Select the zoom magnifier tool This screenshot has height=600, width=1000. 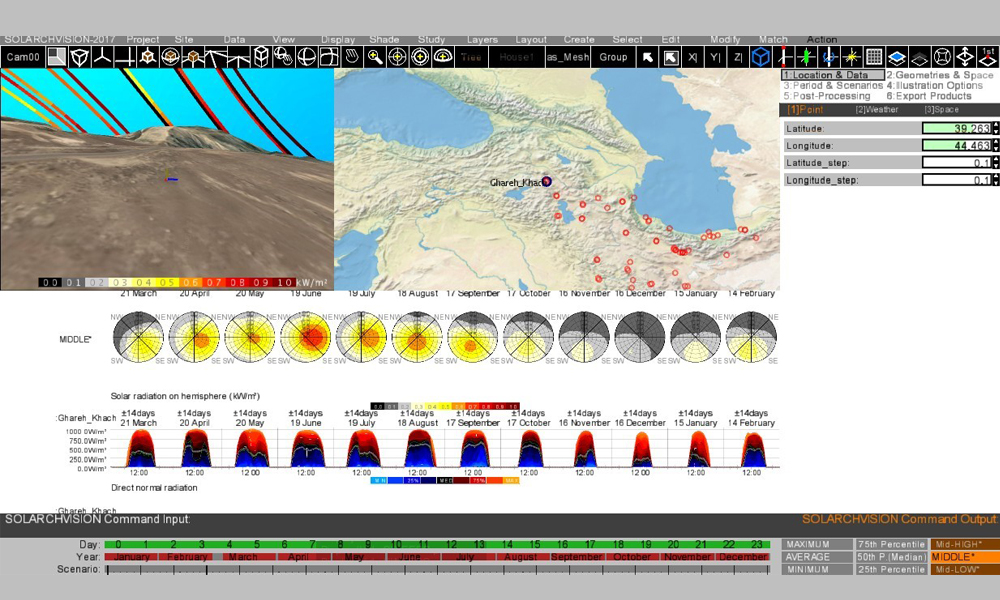375,57
